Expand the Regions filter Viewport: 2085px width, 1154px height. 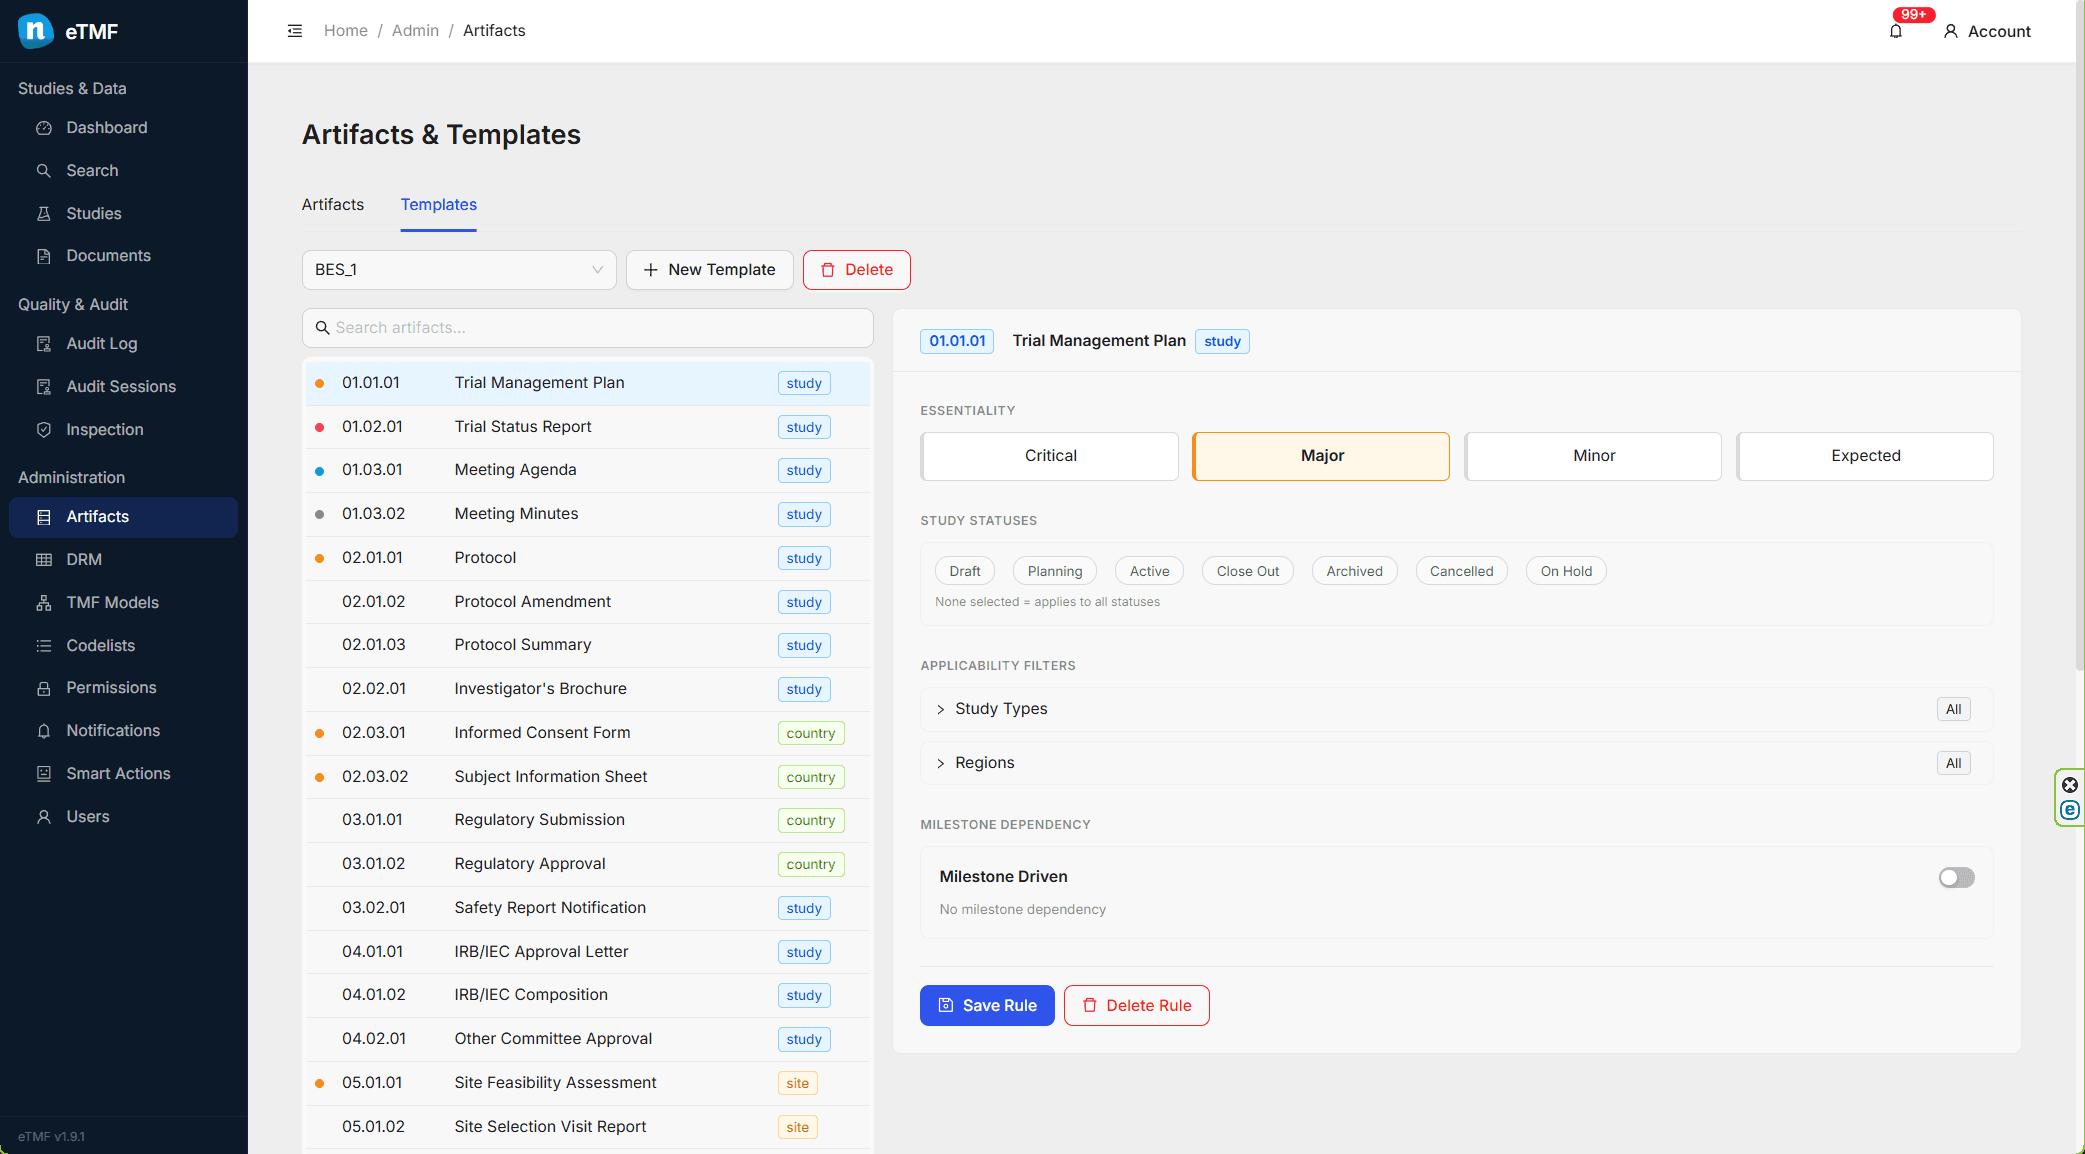[x=1456, y=763]
